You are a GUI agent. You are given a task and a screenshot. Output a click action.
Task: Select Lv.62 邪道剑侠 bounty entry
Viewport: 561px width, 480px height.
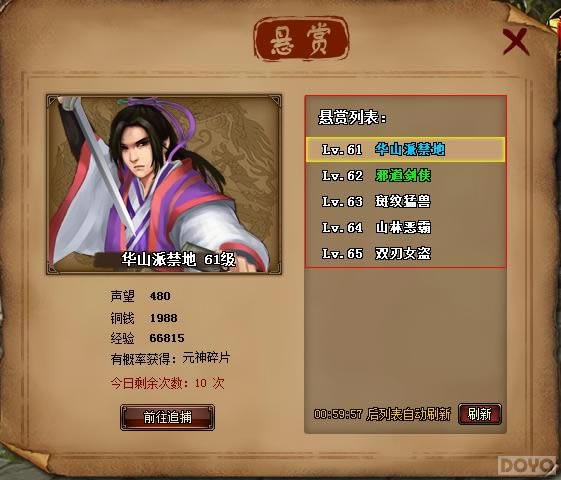pyautogui.click(x=405, y=176)
